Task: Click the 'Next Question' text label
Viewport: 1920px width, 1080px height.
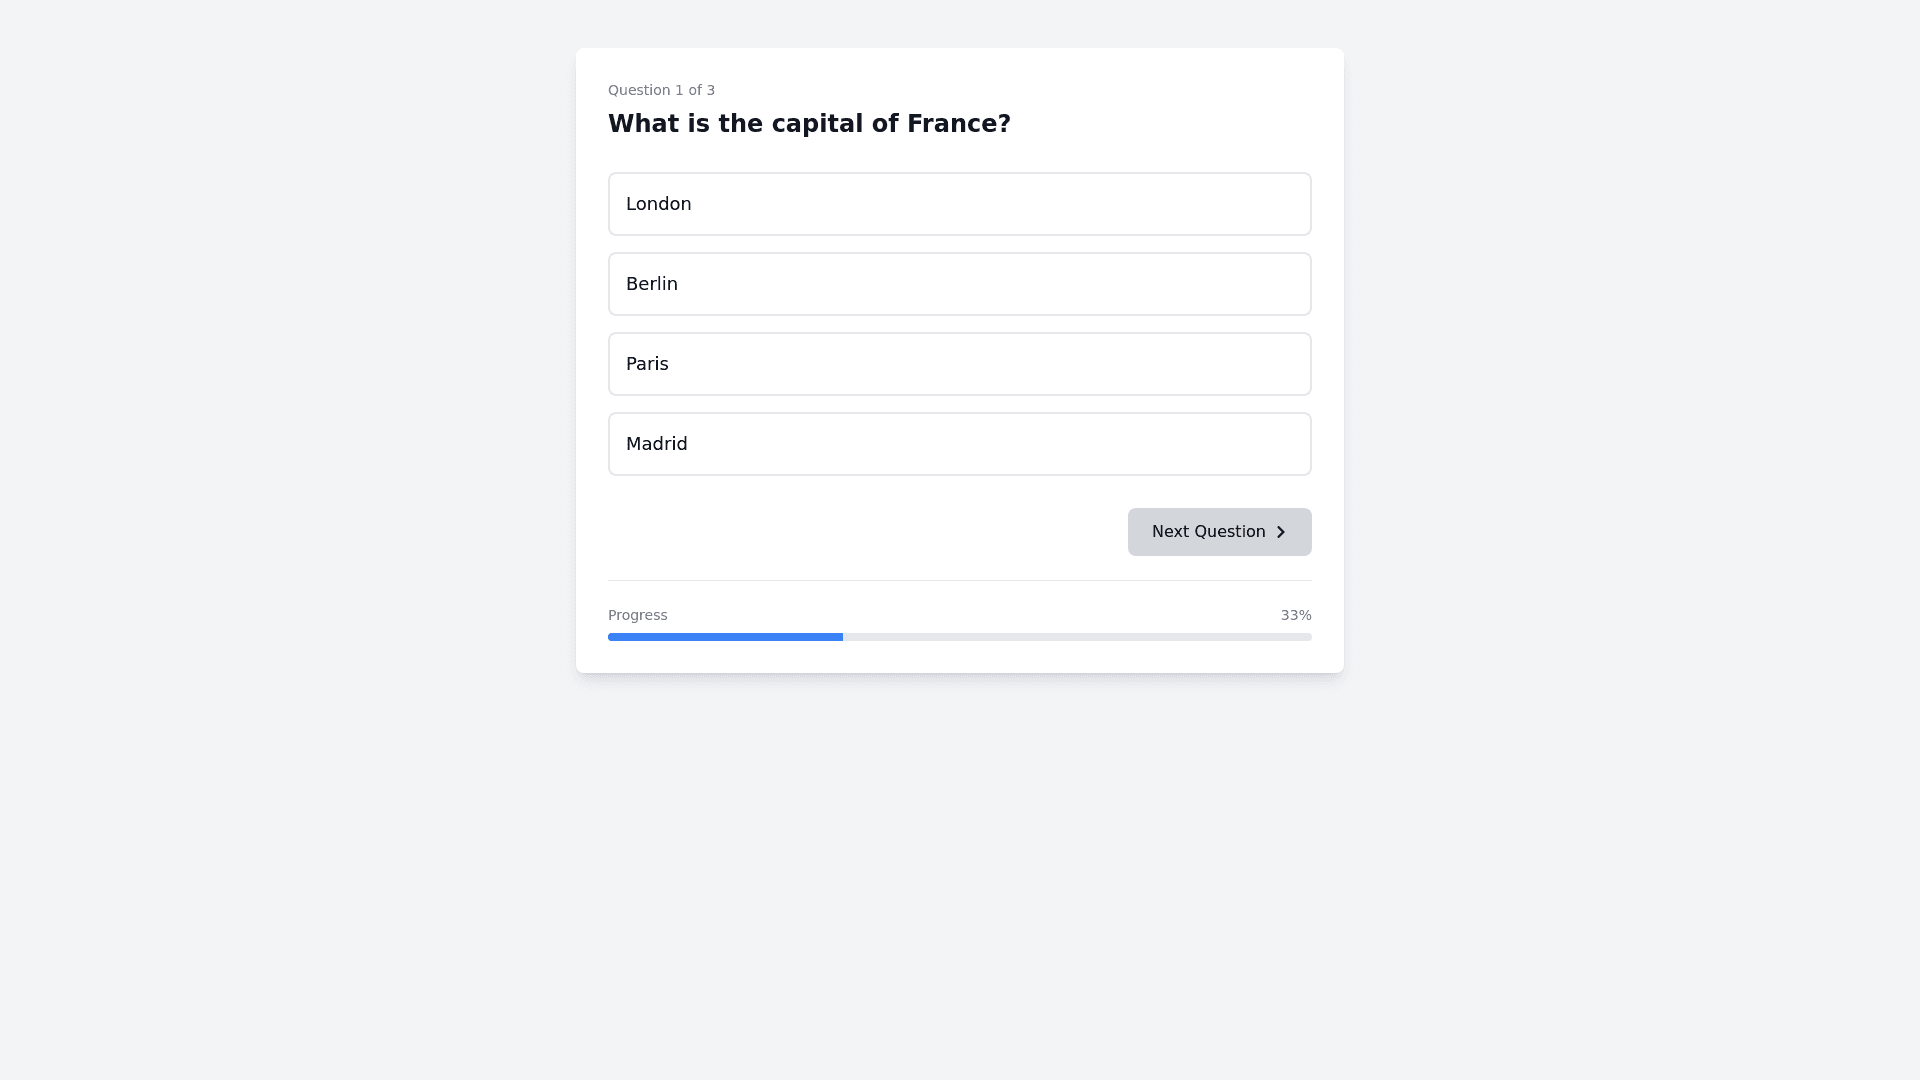Action: 1208,532
